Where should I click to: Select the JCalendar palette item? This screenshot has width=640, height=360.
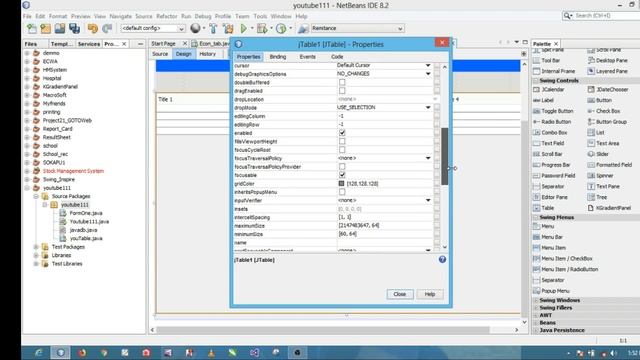[549, 89]
